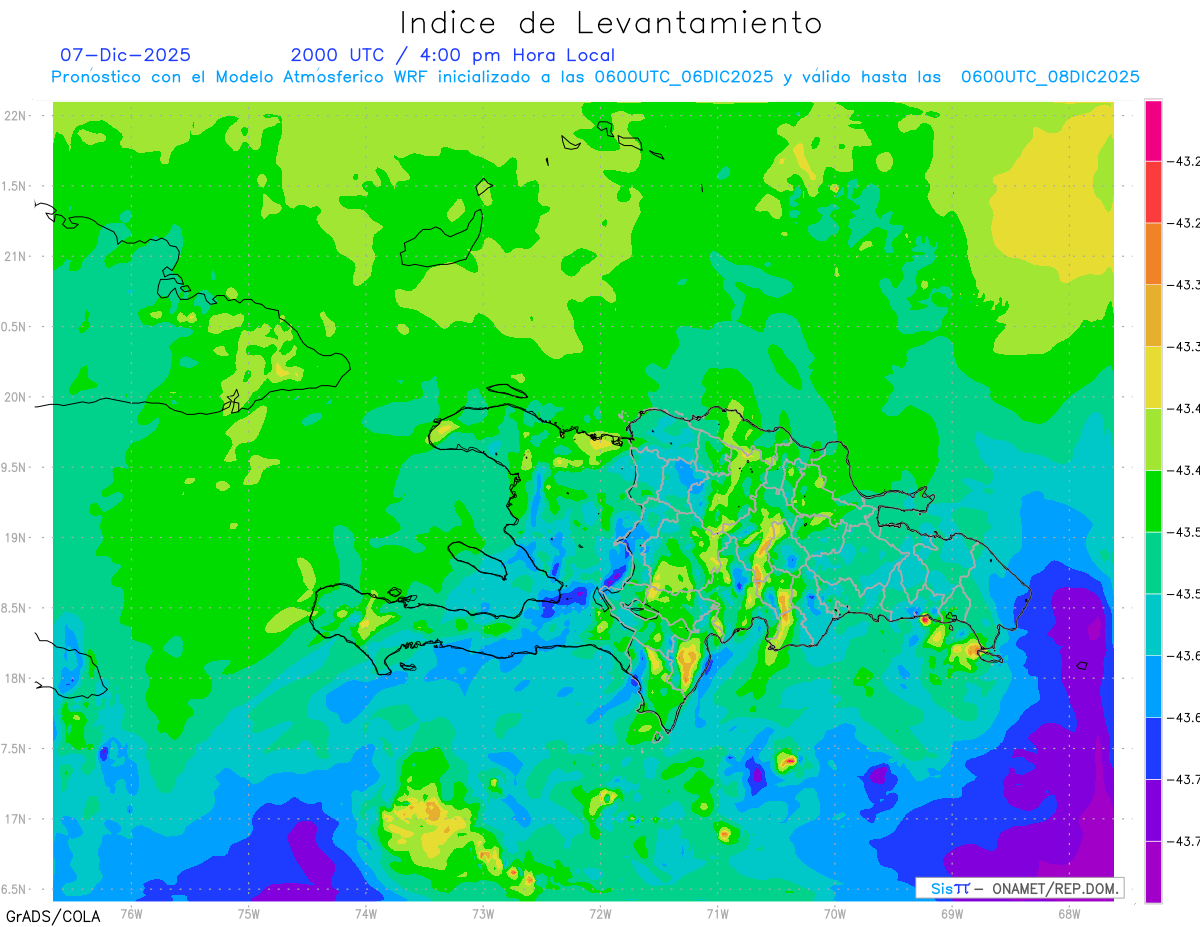Click the time text '2000 UTC / 4:00 pm Hora Local'

(x=452, y=55)
